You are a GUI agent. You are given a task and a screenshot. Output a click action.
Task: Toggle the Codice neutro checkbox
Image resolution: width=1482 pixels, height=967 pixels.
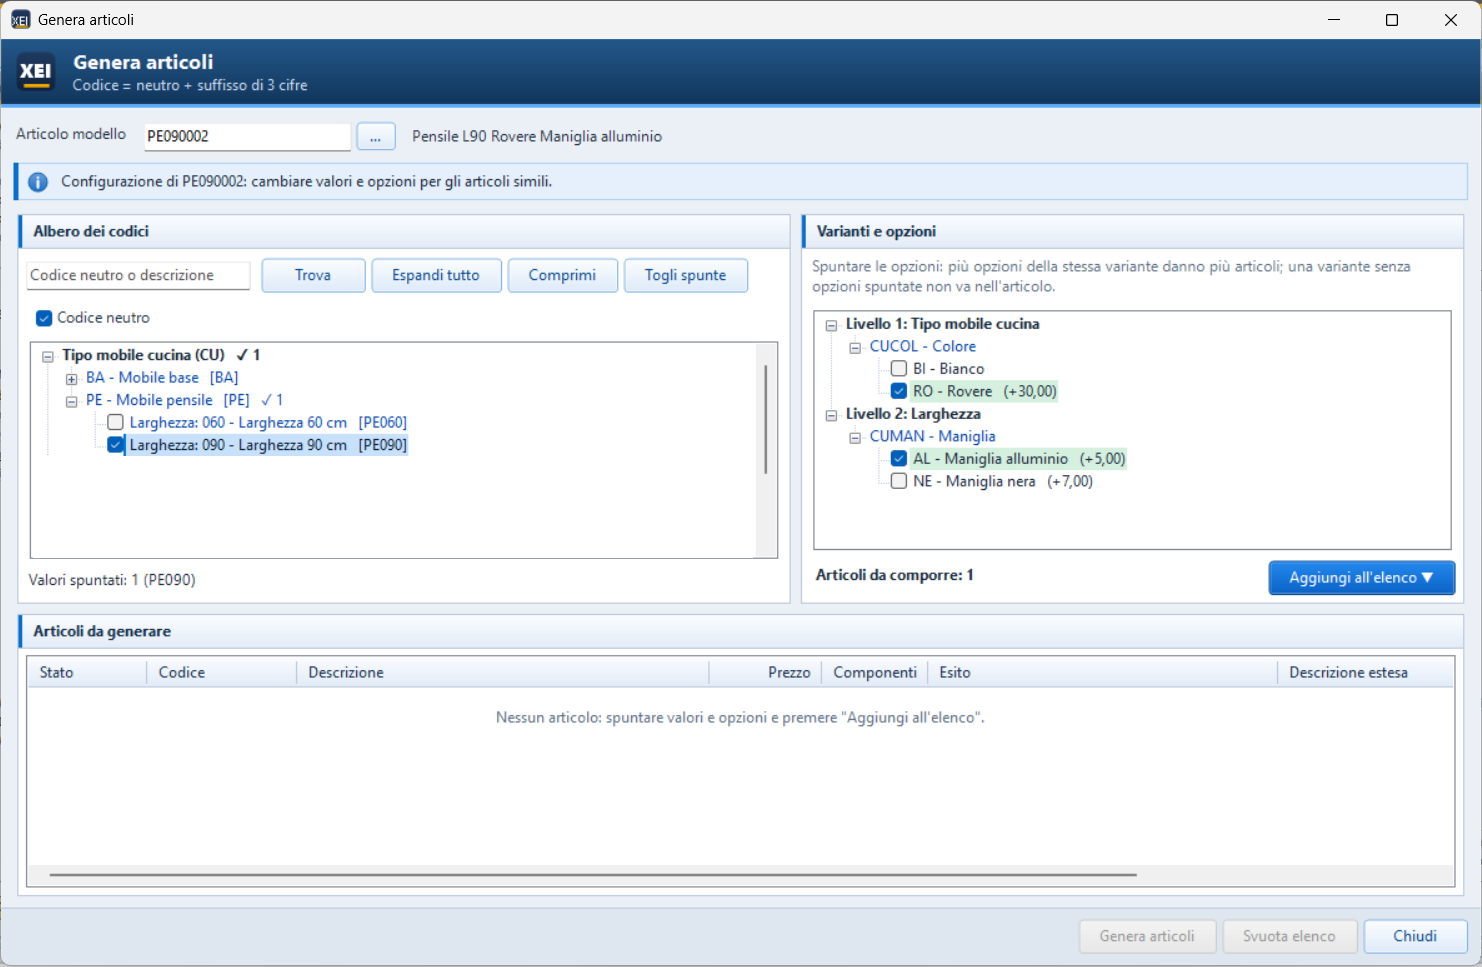[44, 318]
